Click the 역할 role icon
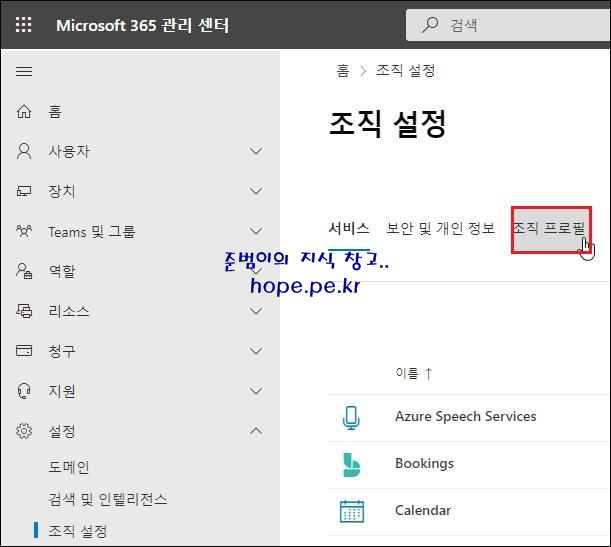 24,271
